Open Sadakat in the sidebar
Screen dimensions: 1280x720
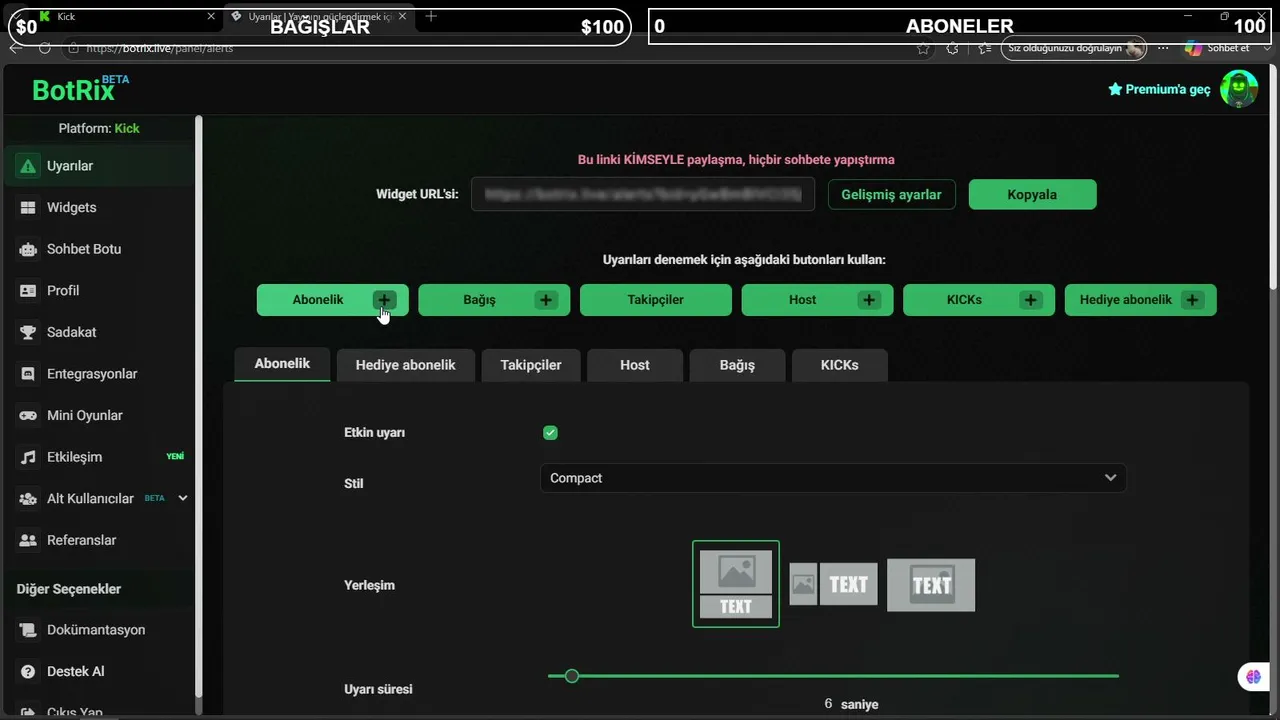pyautogui.click(x=98, y=332)
